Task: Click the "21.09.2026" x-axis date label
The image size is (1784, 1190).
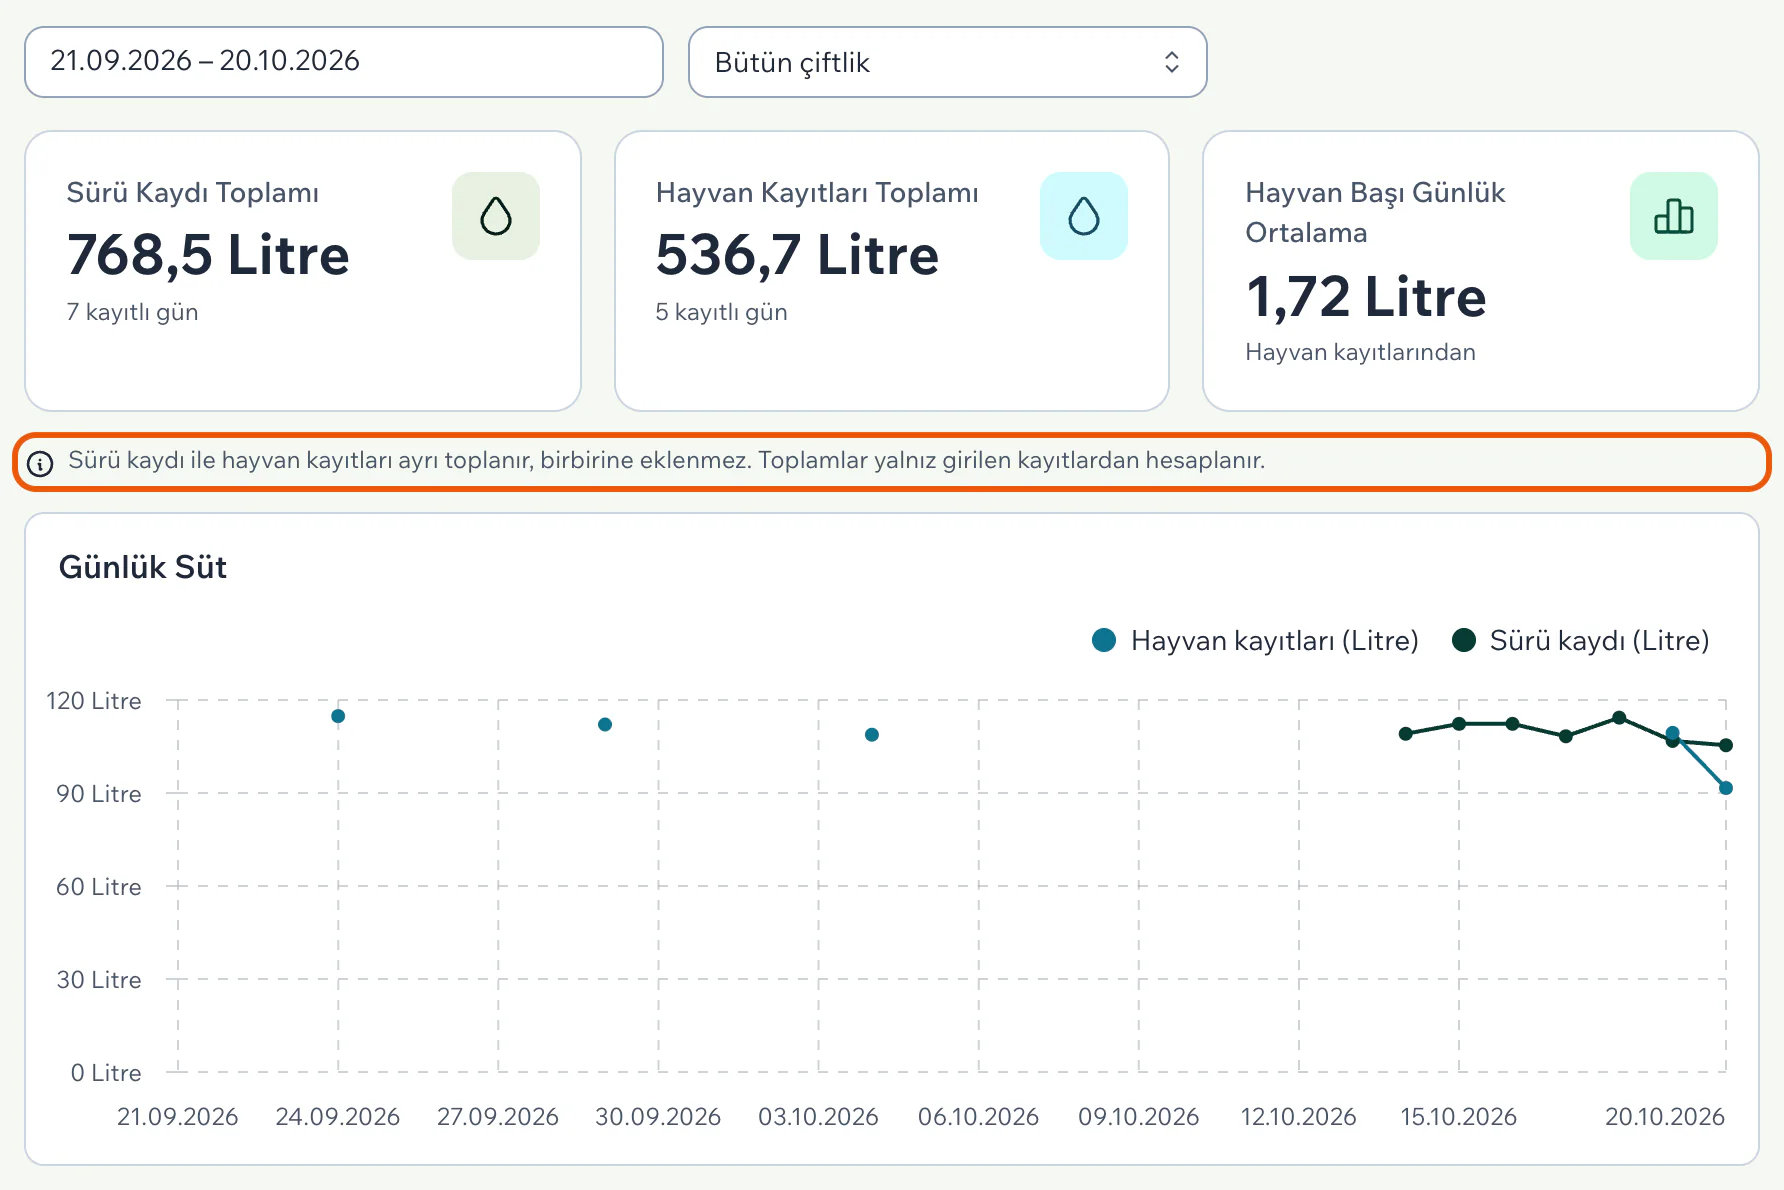Action: 178,1117
